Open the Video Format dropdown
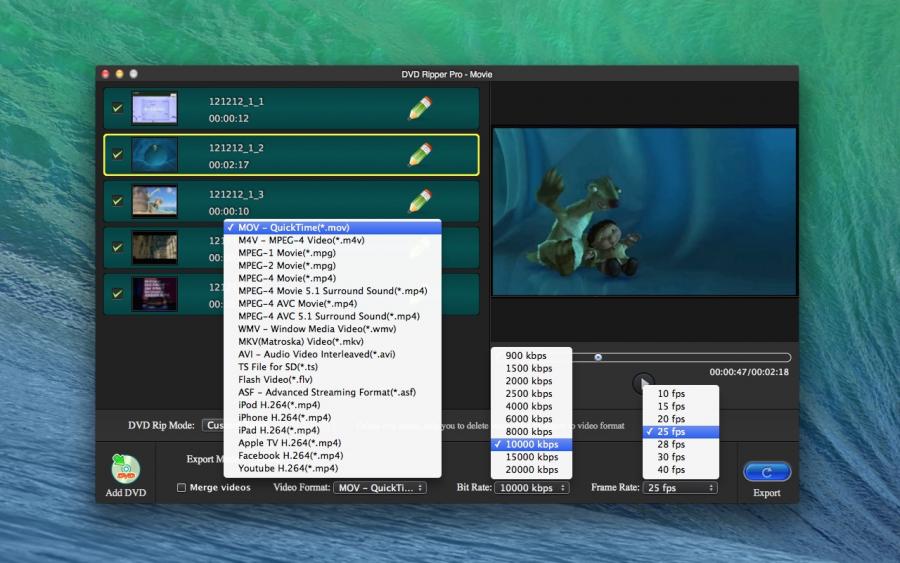This screenshot has height=563, width=900. point(379,488)
